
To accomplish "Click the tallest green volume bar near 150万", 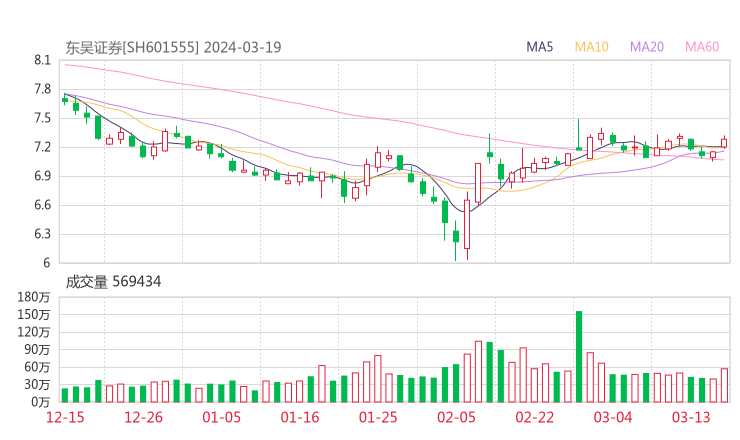I will pos(579,356).
